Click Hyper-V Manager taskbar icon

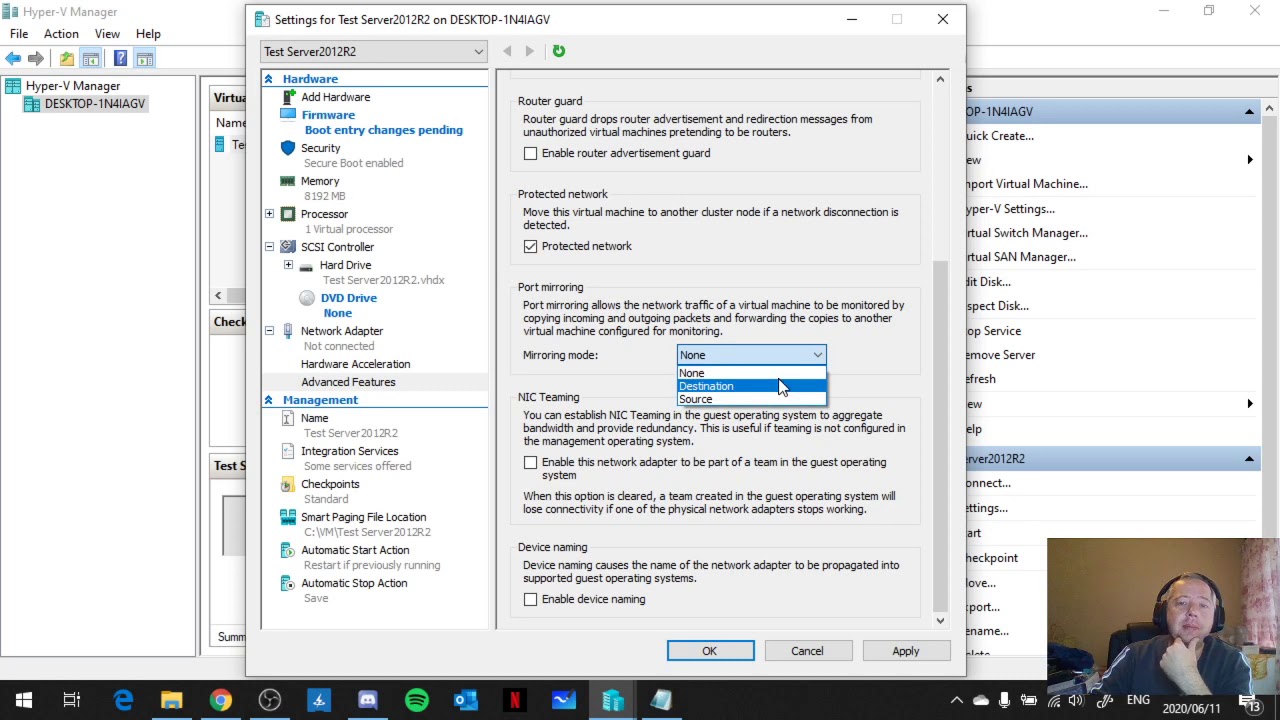tap(612, 700)
